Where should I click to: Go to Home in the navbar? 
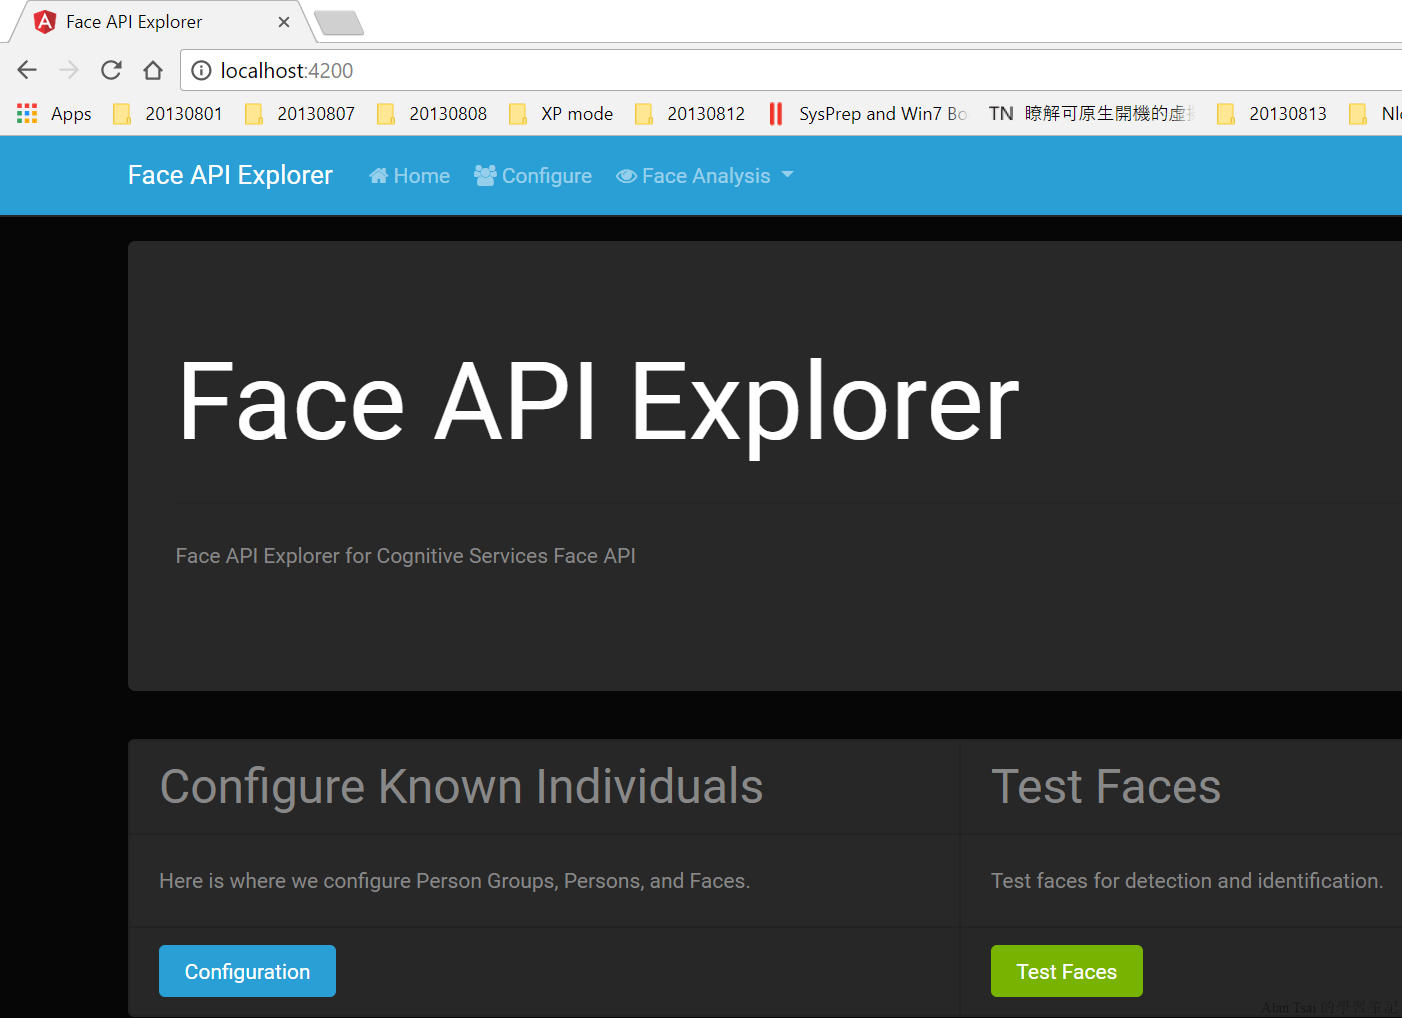point(410,176)
